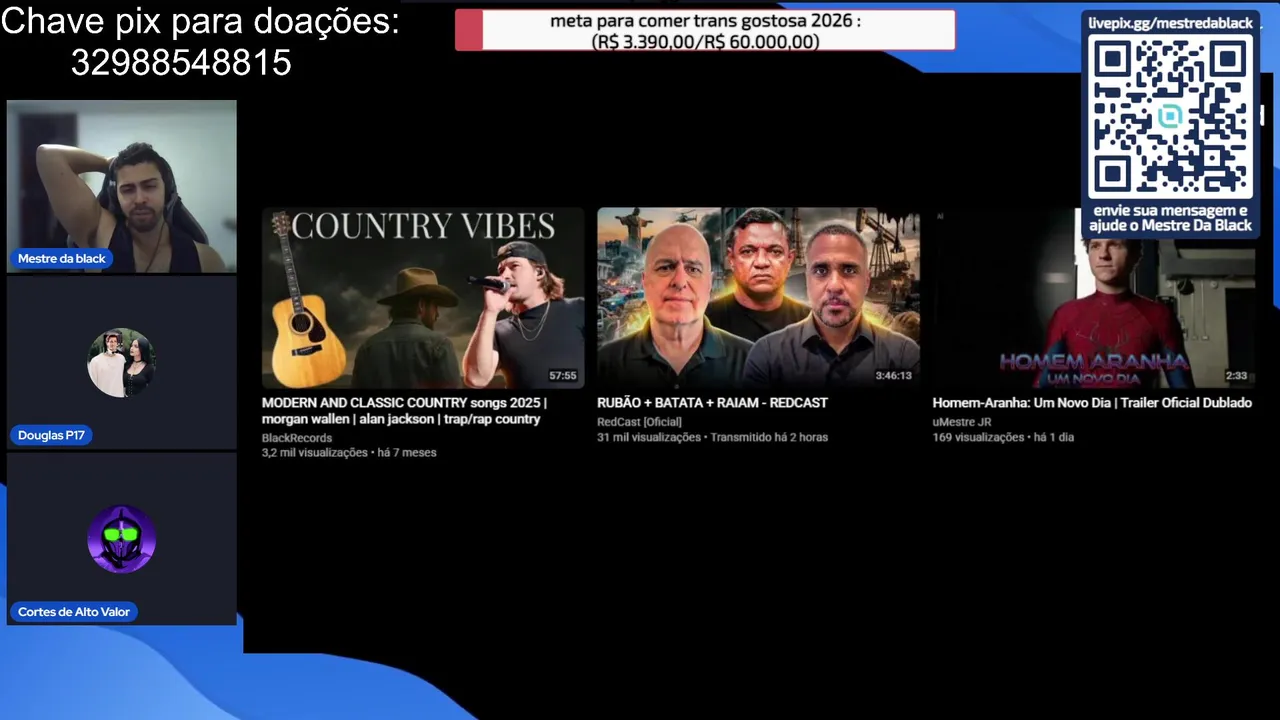Click the livepix.gg/mestredablack text
The width and height of the screenshot is (1280, 720).
(x=1170, y=23)
